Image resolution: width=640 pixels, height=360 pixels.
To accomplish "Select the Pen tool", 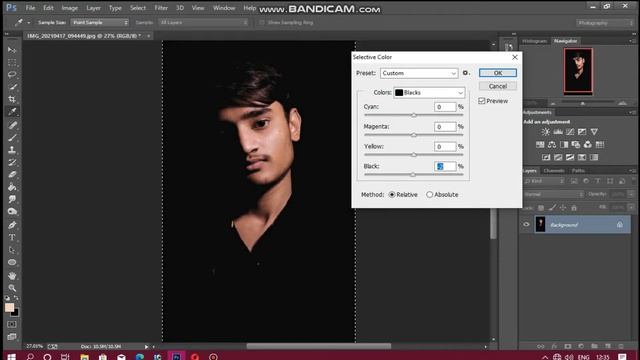I will tap(12, 225).
